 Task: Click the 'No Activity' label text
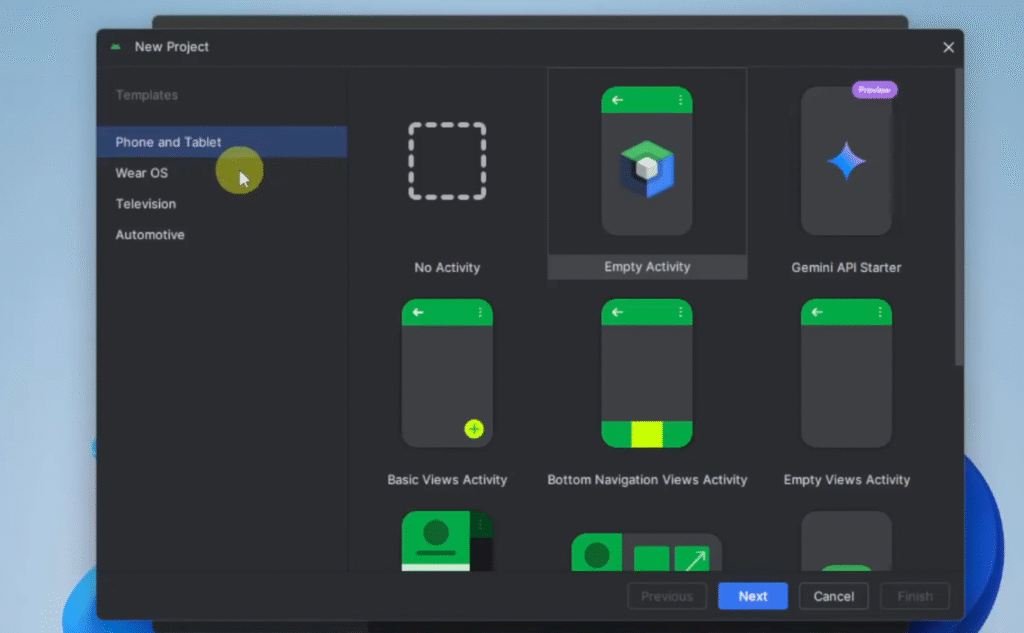pos(447,267)
